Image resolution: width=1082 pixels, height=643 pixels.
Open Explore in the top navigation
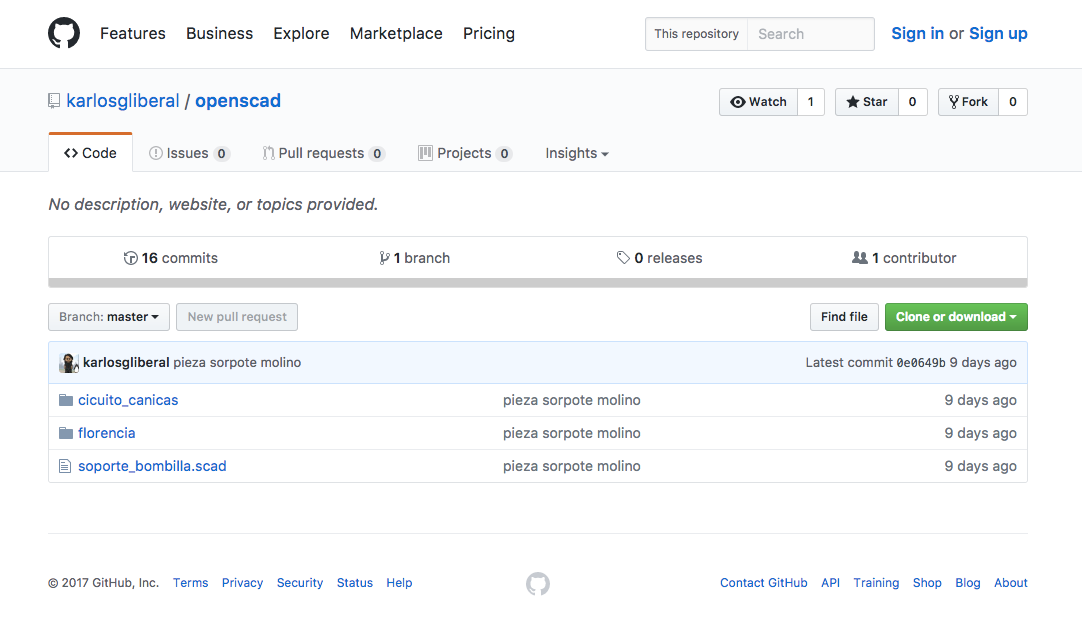click(302, 34)
